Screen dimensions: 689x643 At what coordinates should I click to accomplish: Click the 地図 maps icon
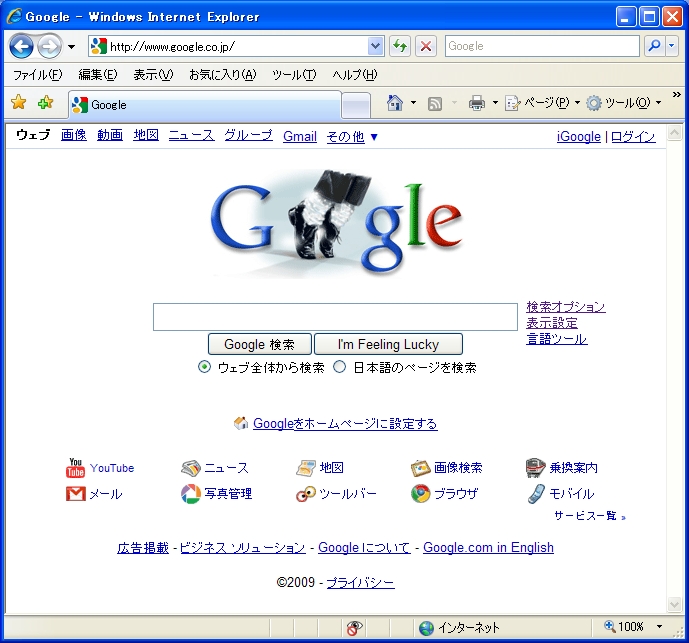(x=306, y=468)
